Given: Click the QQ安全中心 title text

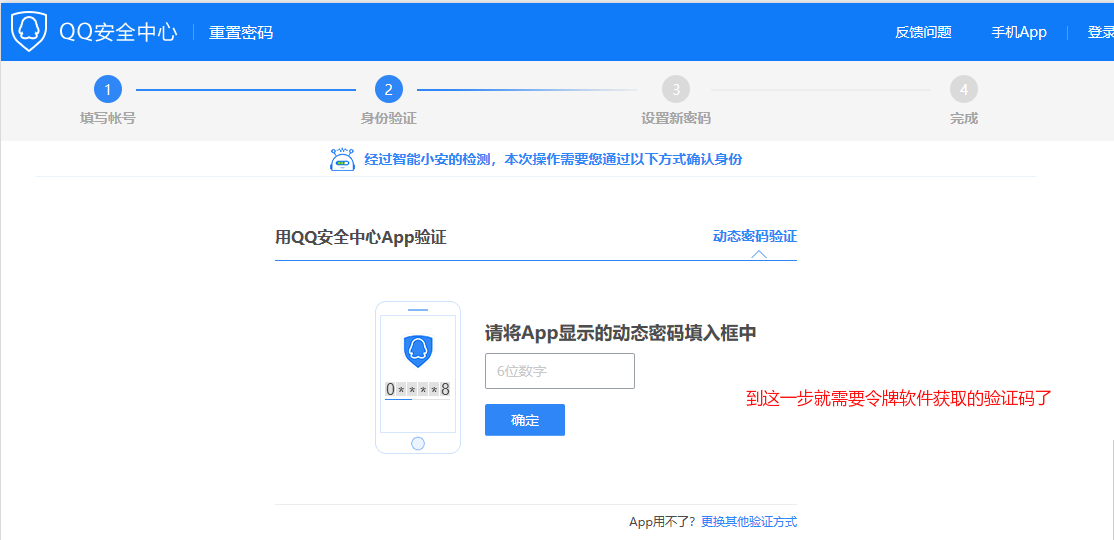Looking at the screenshot, I should coord(118,32).
